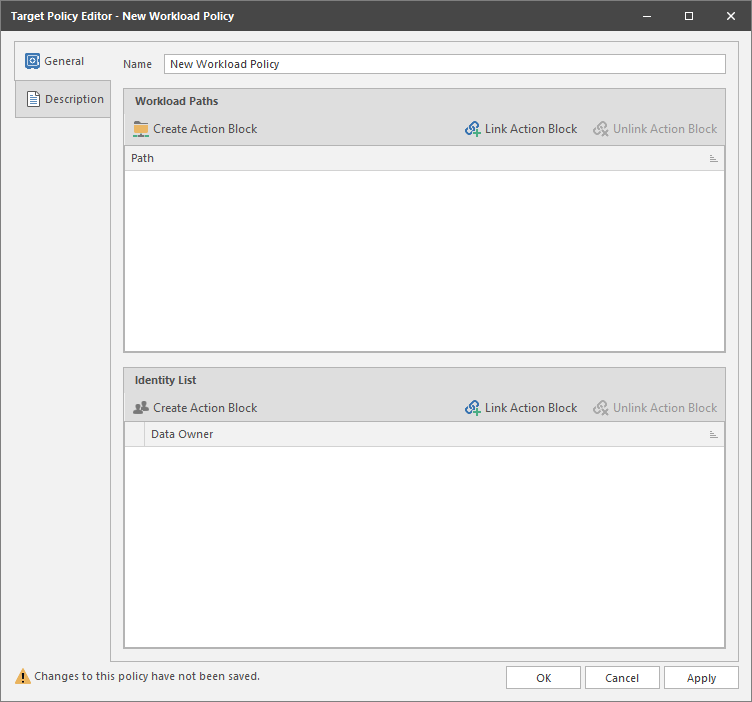752x702 pixels.
Task: Open the General tab
Action: (x=63, y=61)
